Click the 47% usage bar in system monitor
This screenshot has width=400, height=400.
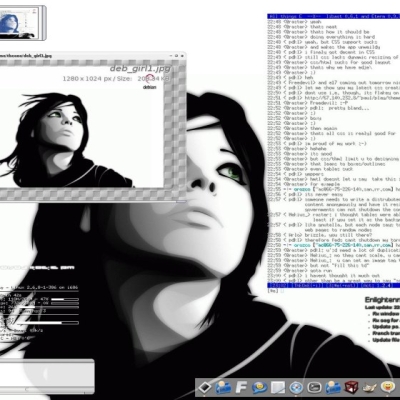(65, 299)
